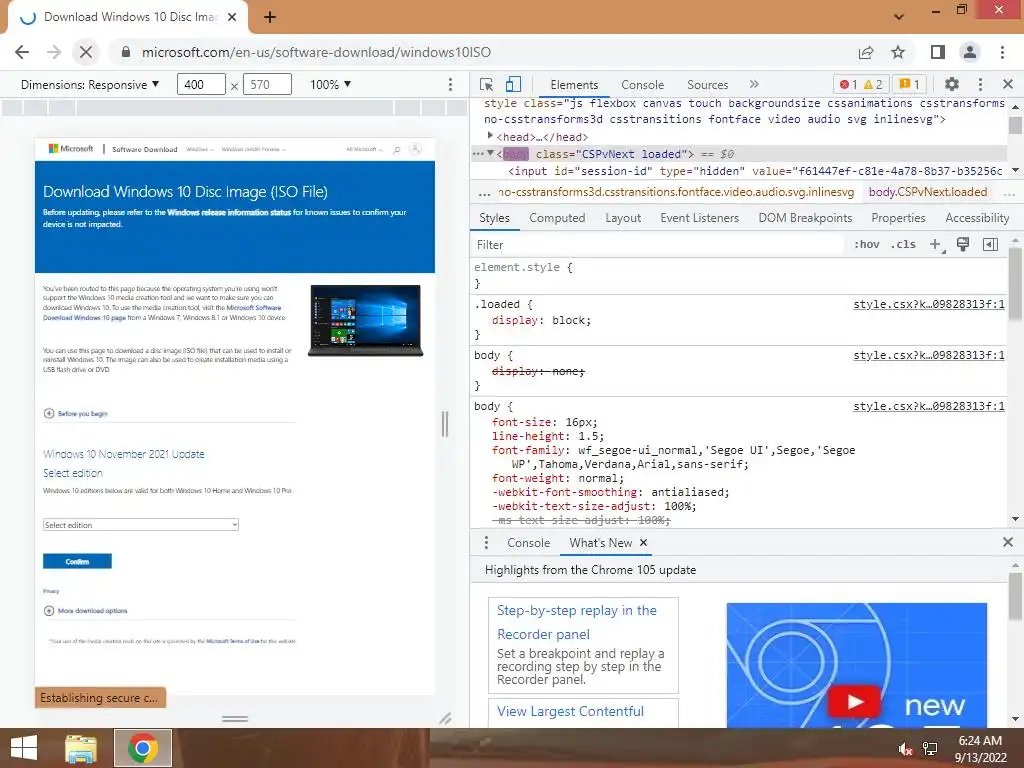Click the height field showing 570
Viewport: 1024px width, 768px height.
click(267, 84)
